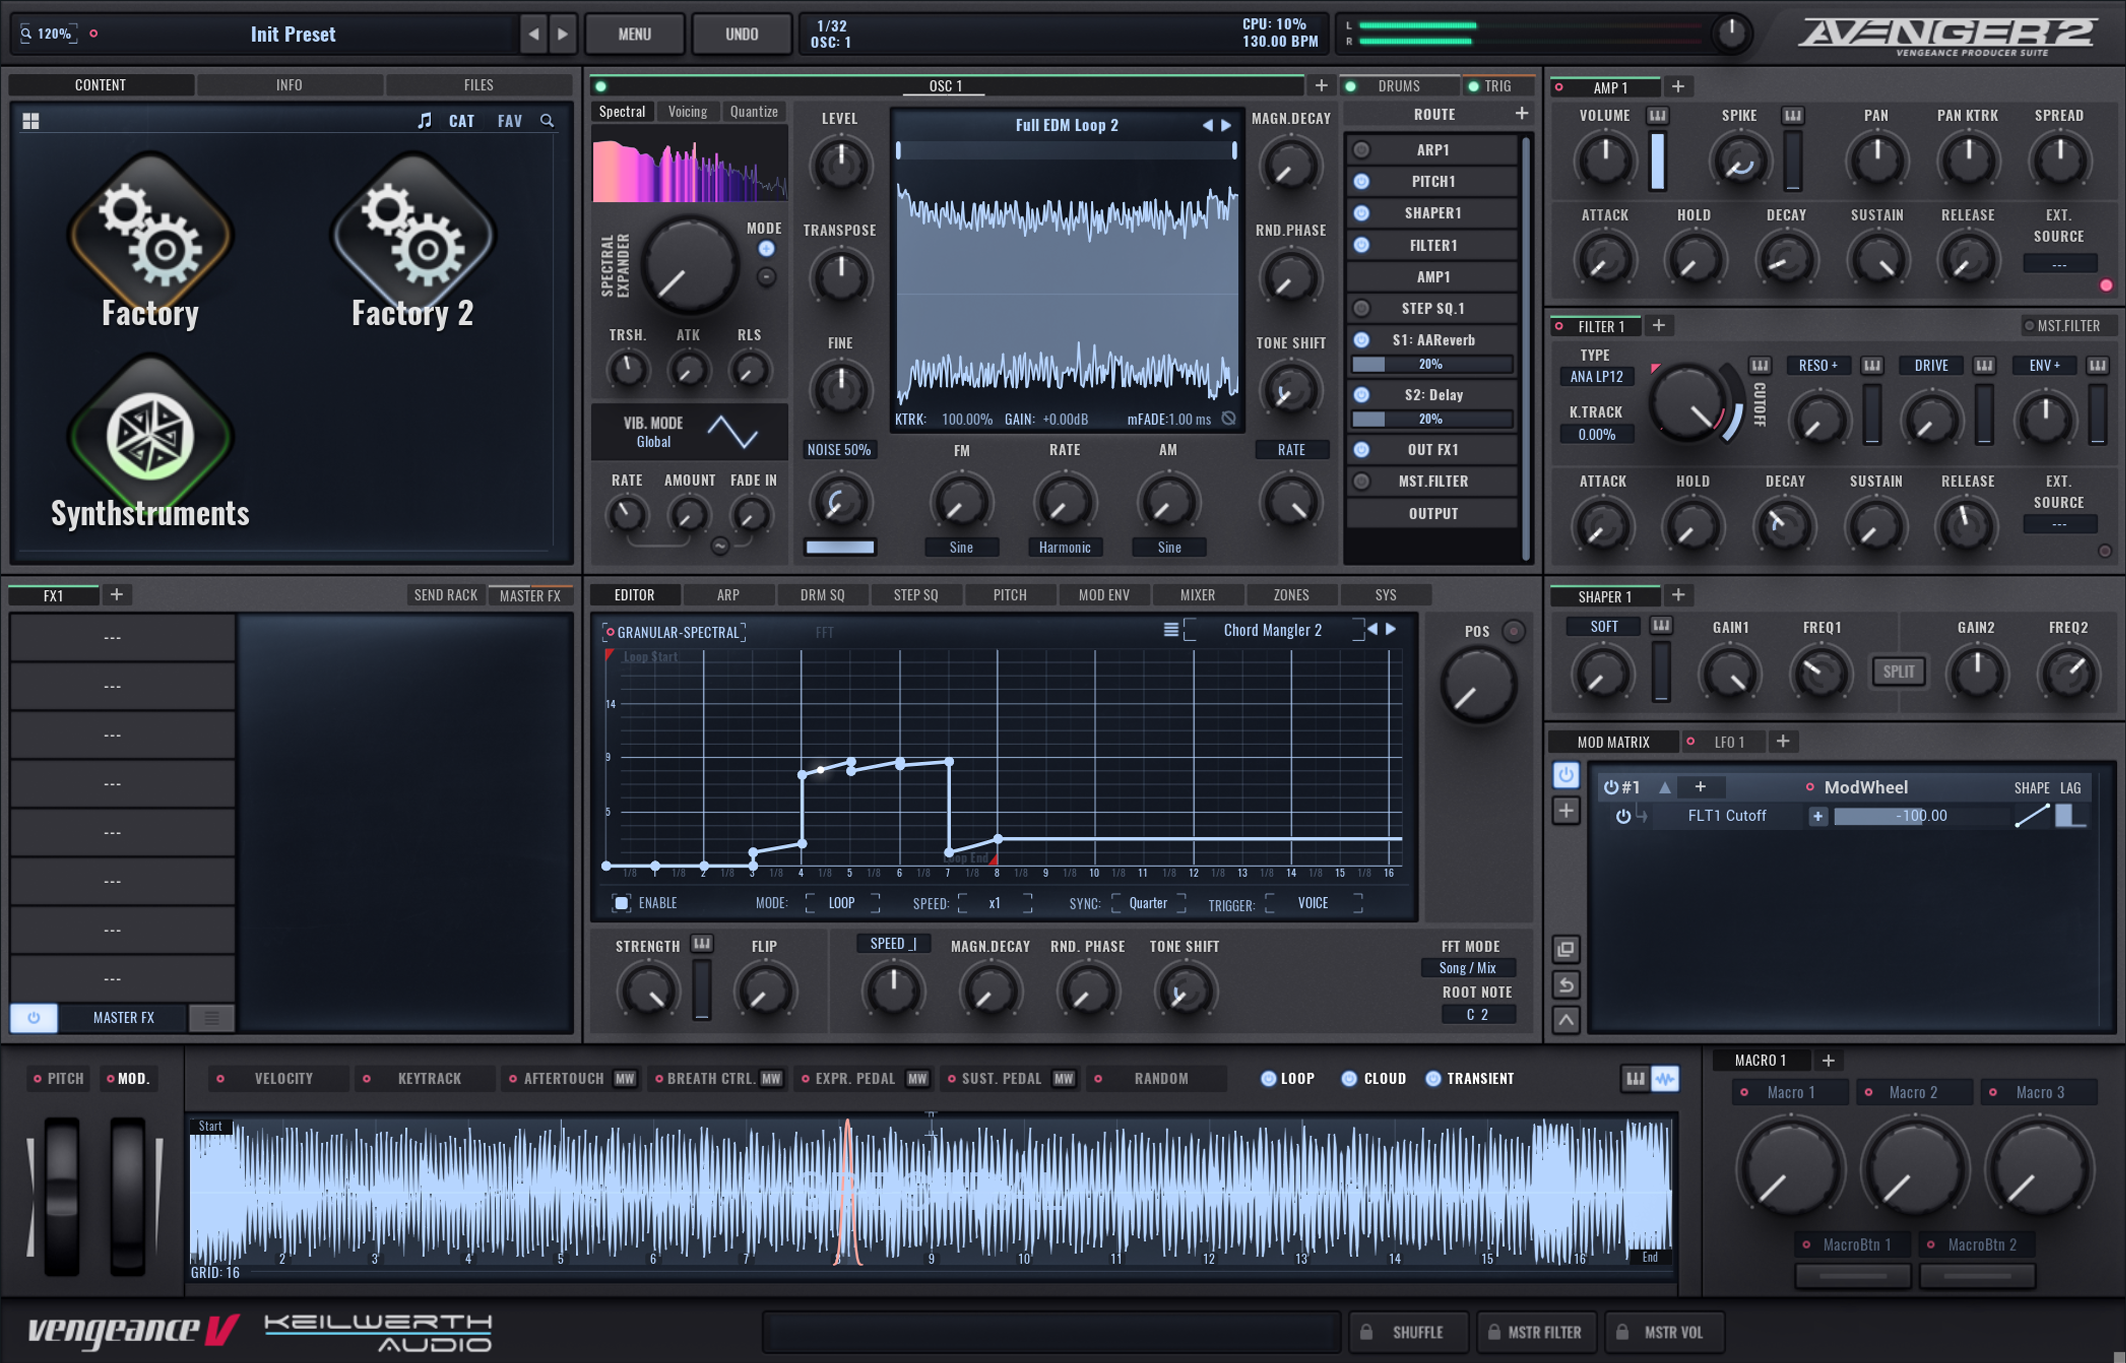Open the filter TYPE ANA LP12 selector
Image resolution: width=2126 pixels, height=1363 pixels.
click(1596, 377)
